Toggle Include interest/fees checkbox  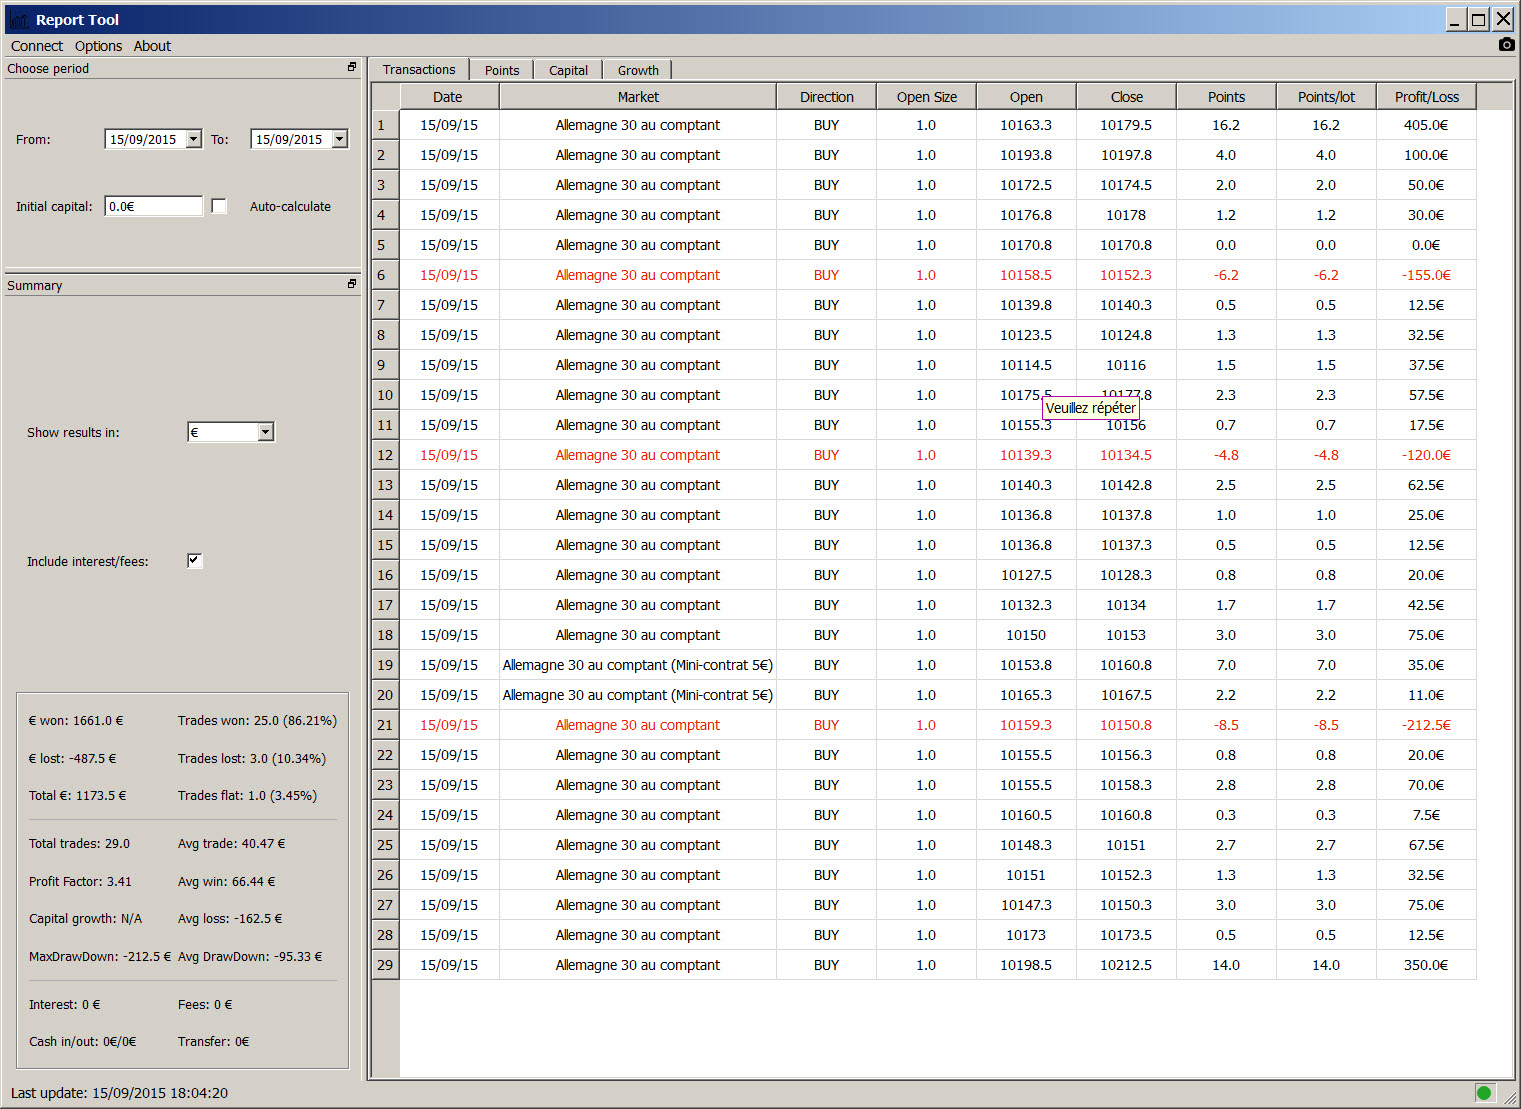(195, 561)
